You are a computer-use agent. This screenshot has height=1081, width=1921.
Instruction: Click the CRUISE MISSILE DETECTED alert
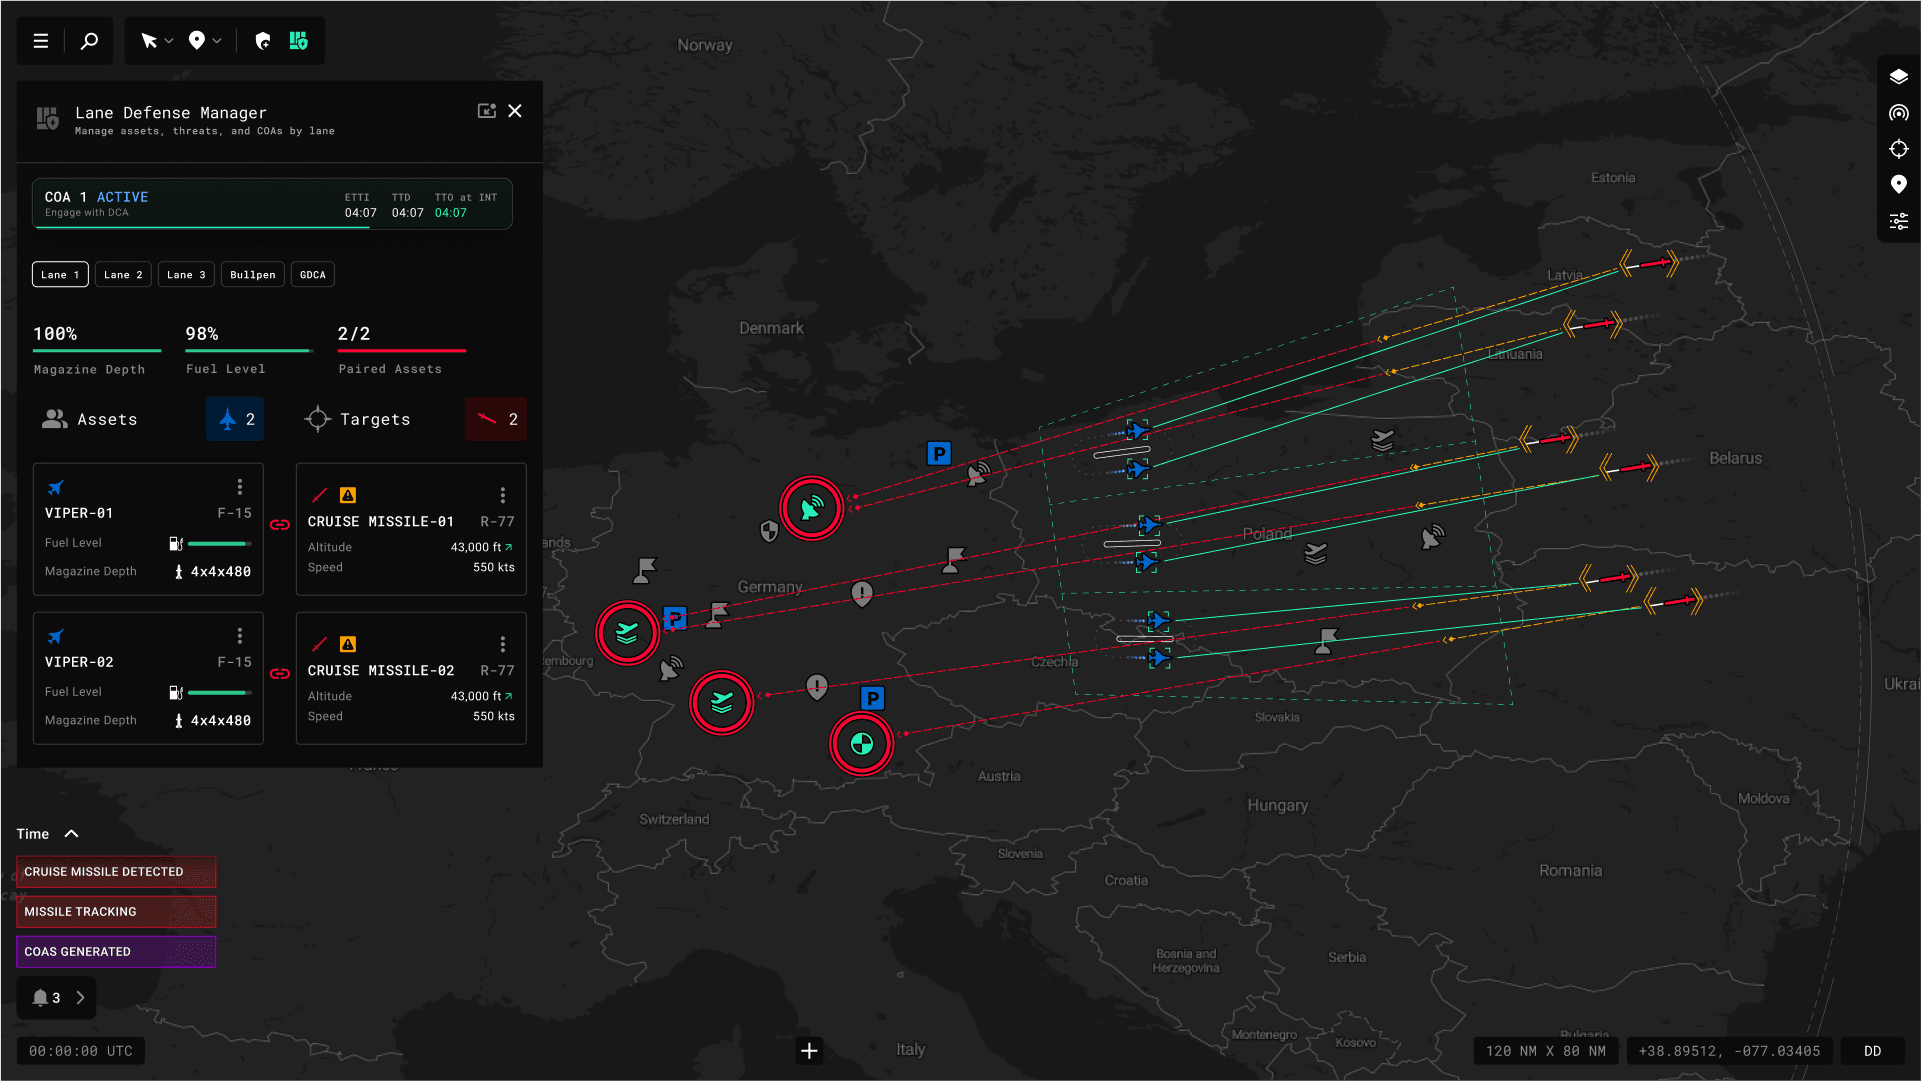tap(116, 872)
